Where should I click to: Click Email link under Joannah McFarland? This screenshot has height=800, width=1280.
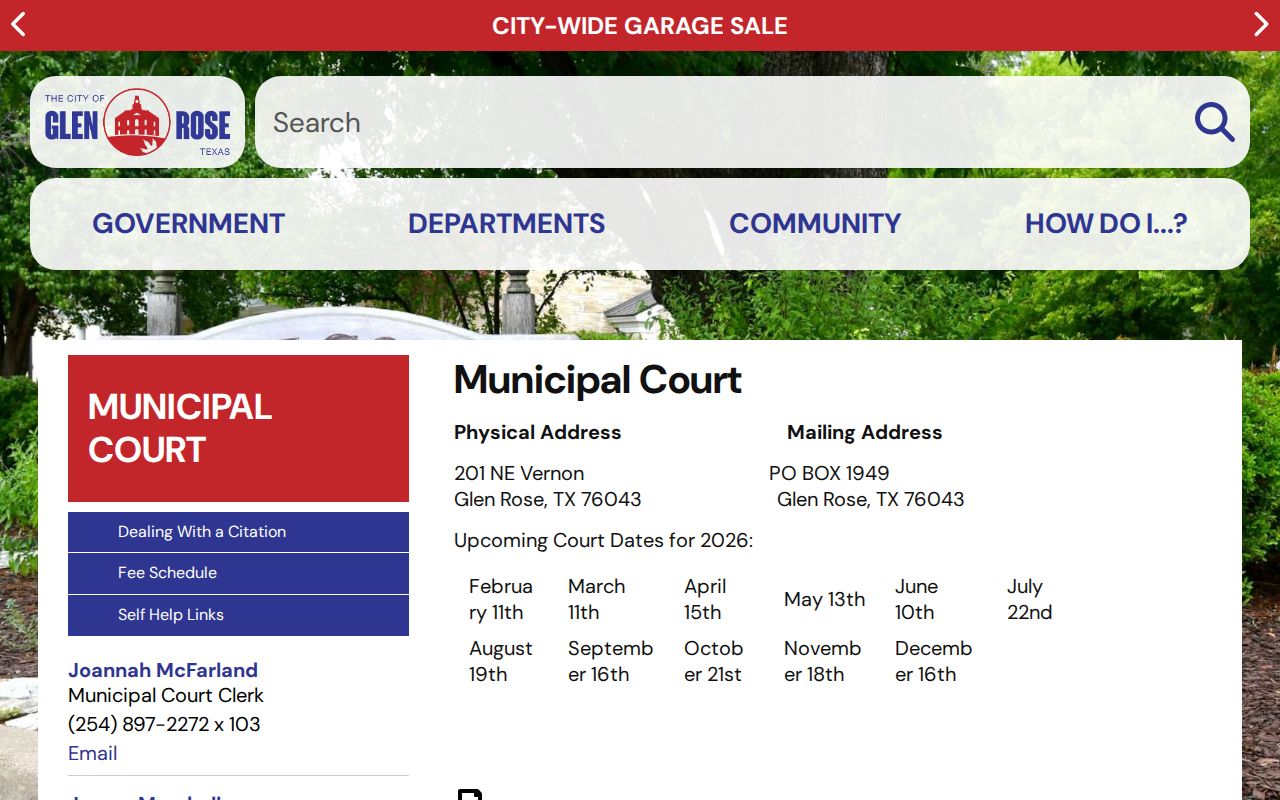93,753
